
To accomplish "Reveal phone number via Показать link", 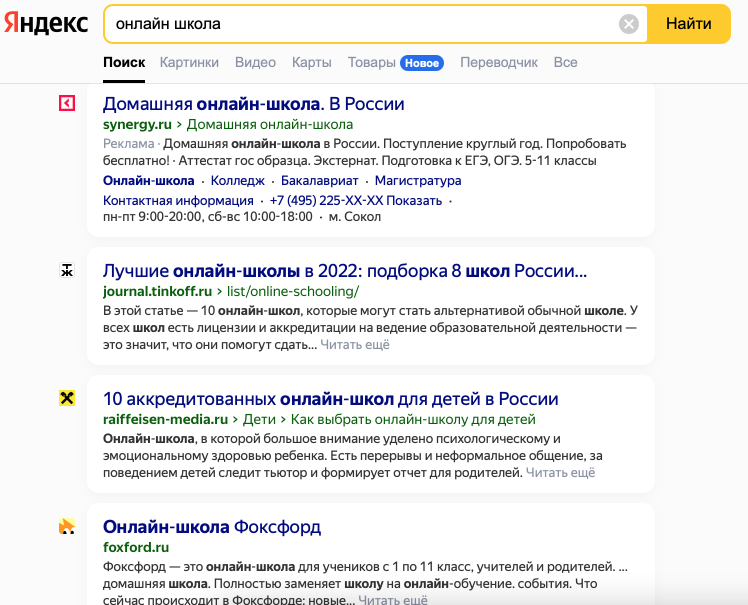I will (414, 200).
